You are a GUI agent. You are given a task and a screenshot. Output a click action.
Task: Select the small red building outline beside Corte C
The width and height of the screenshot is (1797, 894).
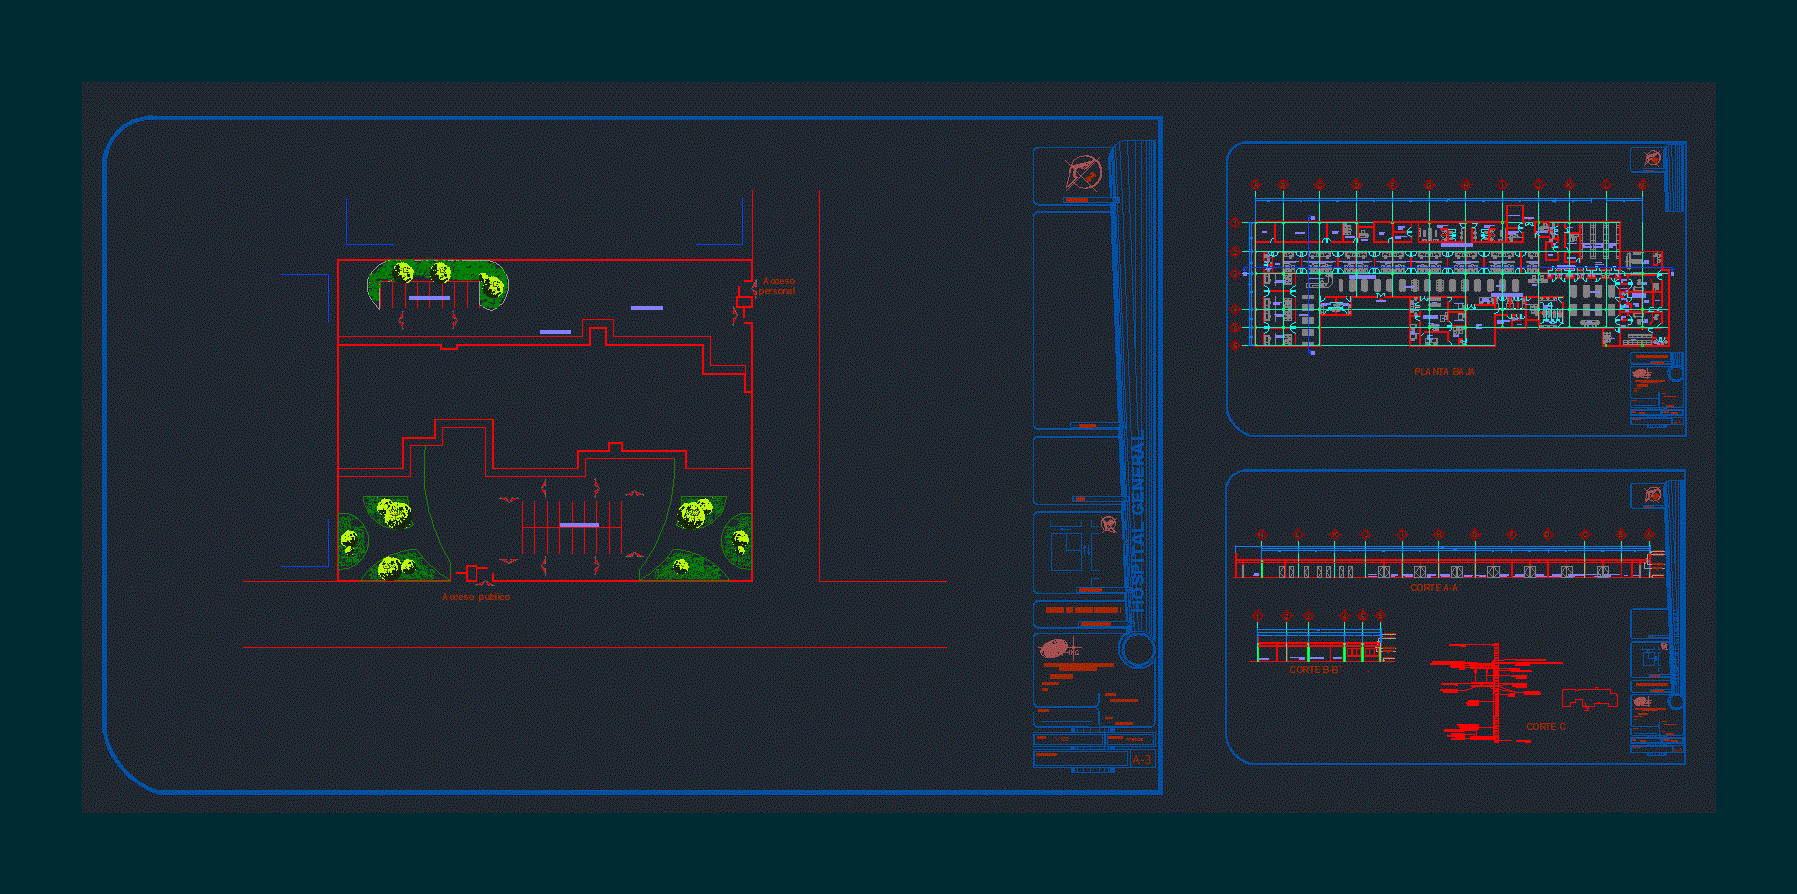1589,700
